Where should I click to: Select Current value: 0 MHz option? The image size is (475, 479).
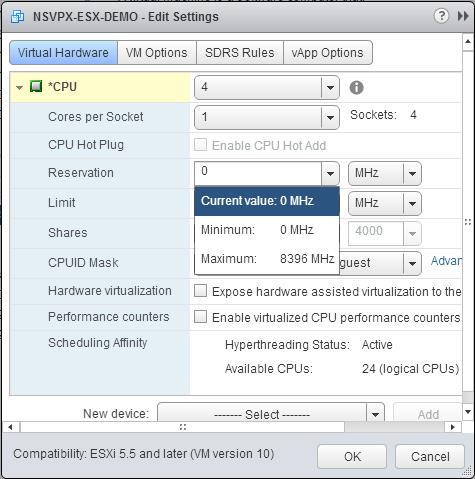click(x=267, y=201)
